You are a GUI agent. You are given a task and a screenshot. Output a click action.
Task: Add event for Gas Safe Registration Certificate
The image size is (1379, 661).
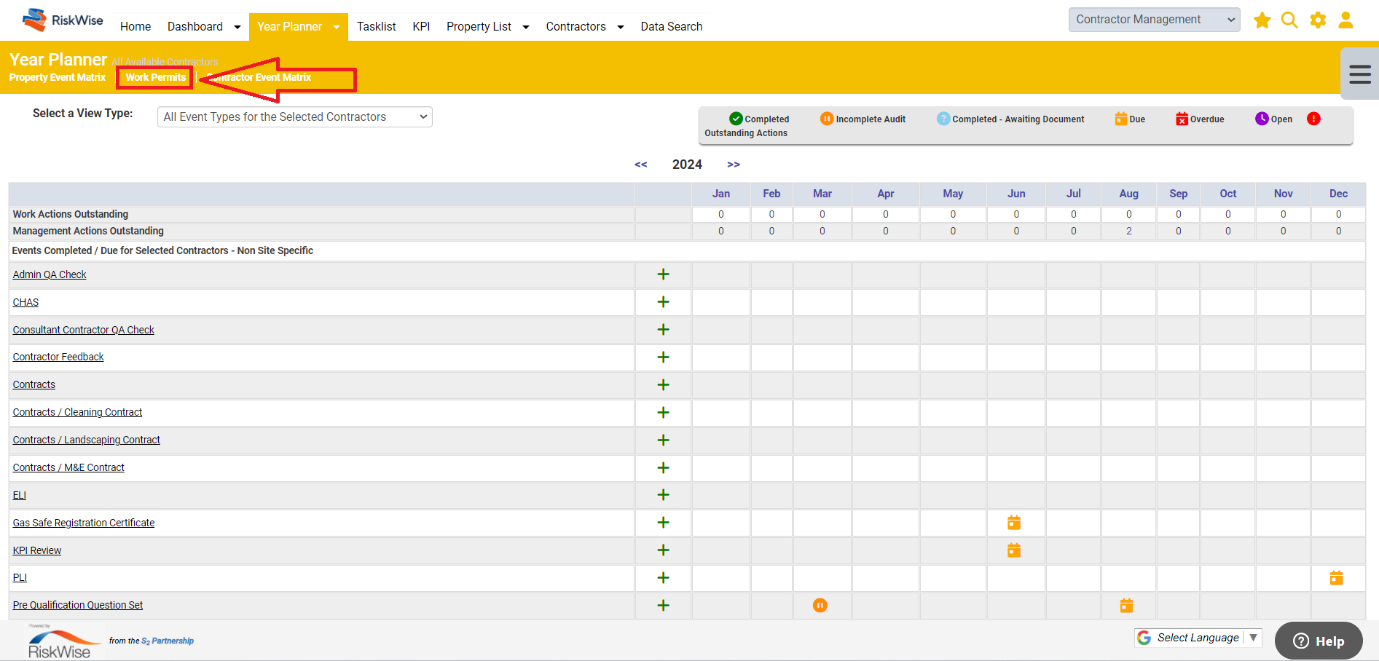point(663,522)
